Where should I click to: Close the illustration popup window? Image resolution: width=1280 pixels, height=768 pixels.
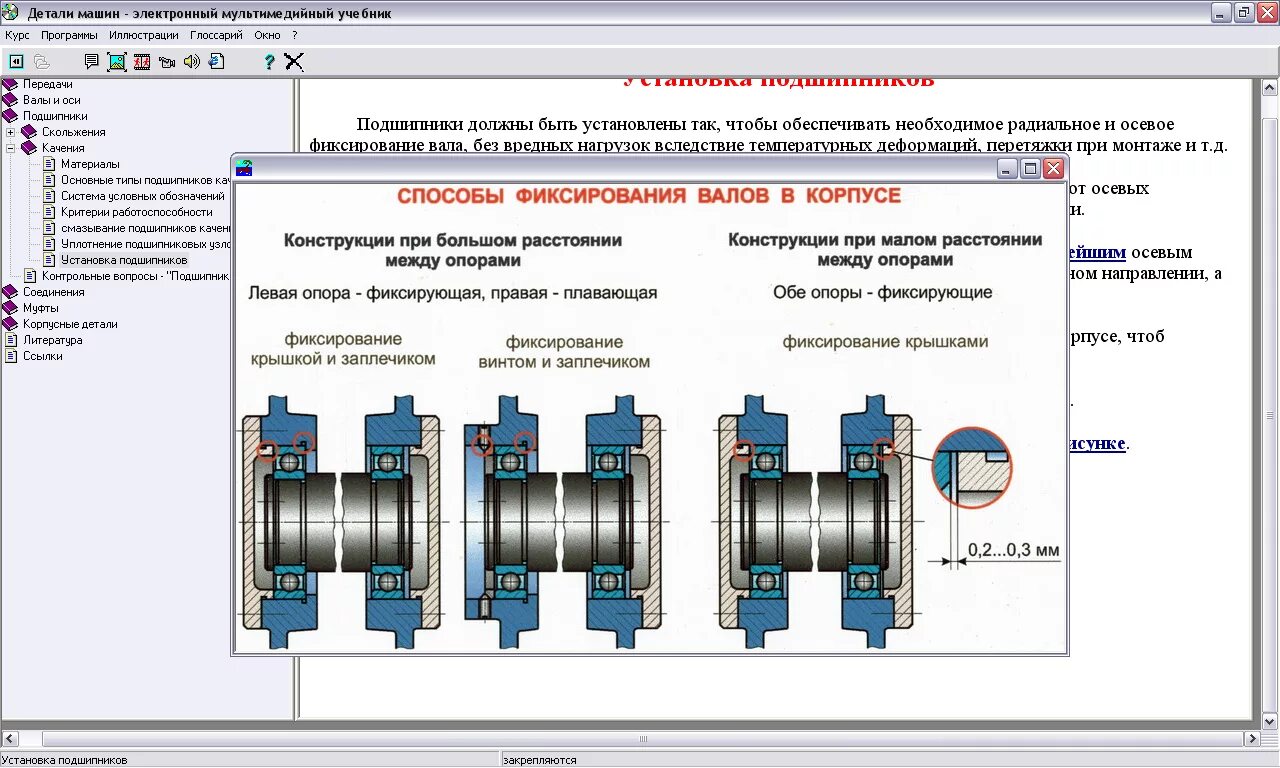tap(1053, 168)
